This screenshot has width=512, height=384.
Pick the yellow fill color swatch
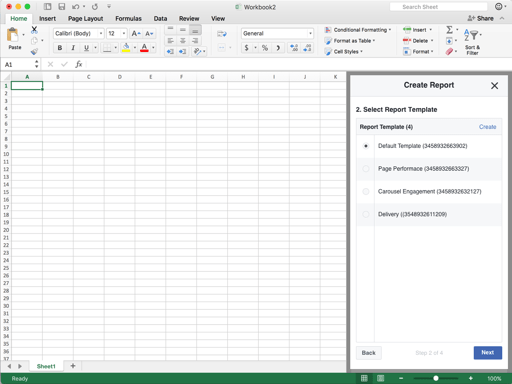(x=126, y=48)
